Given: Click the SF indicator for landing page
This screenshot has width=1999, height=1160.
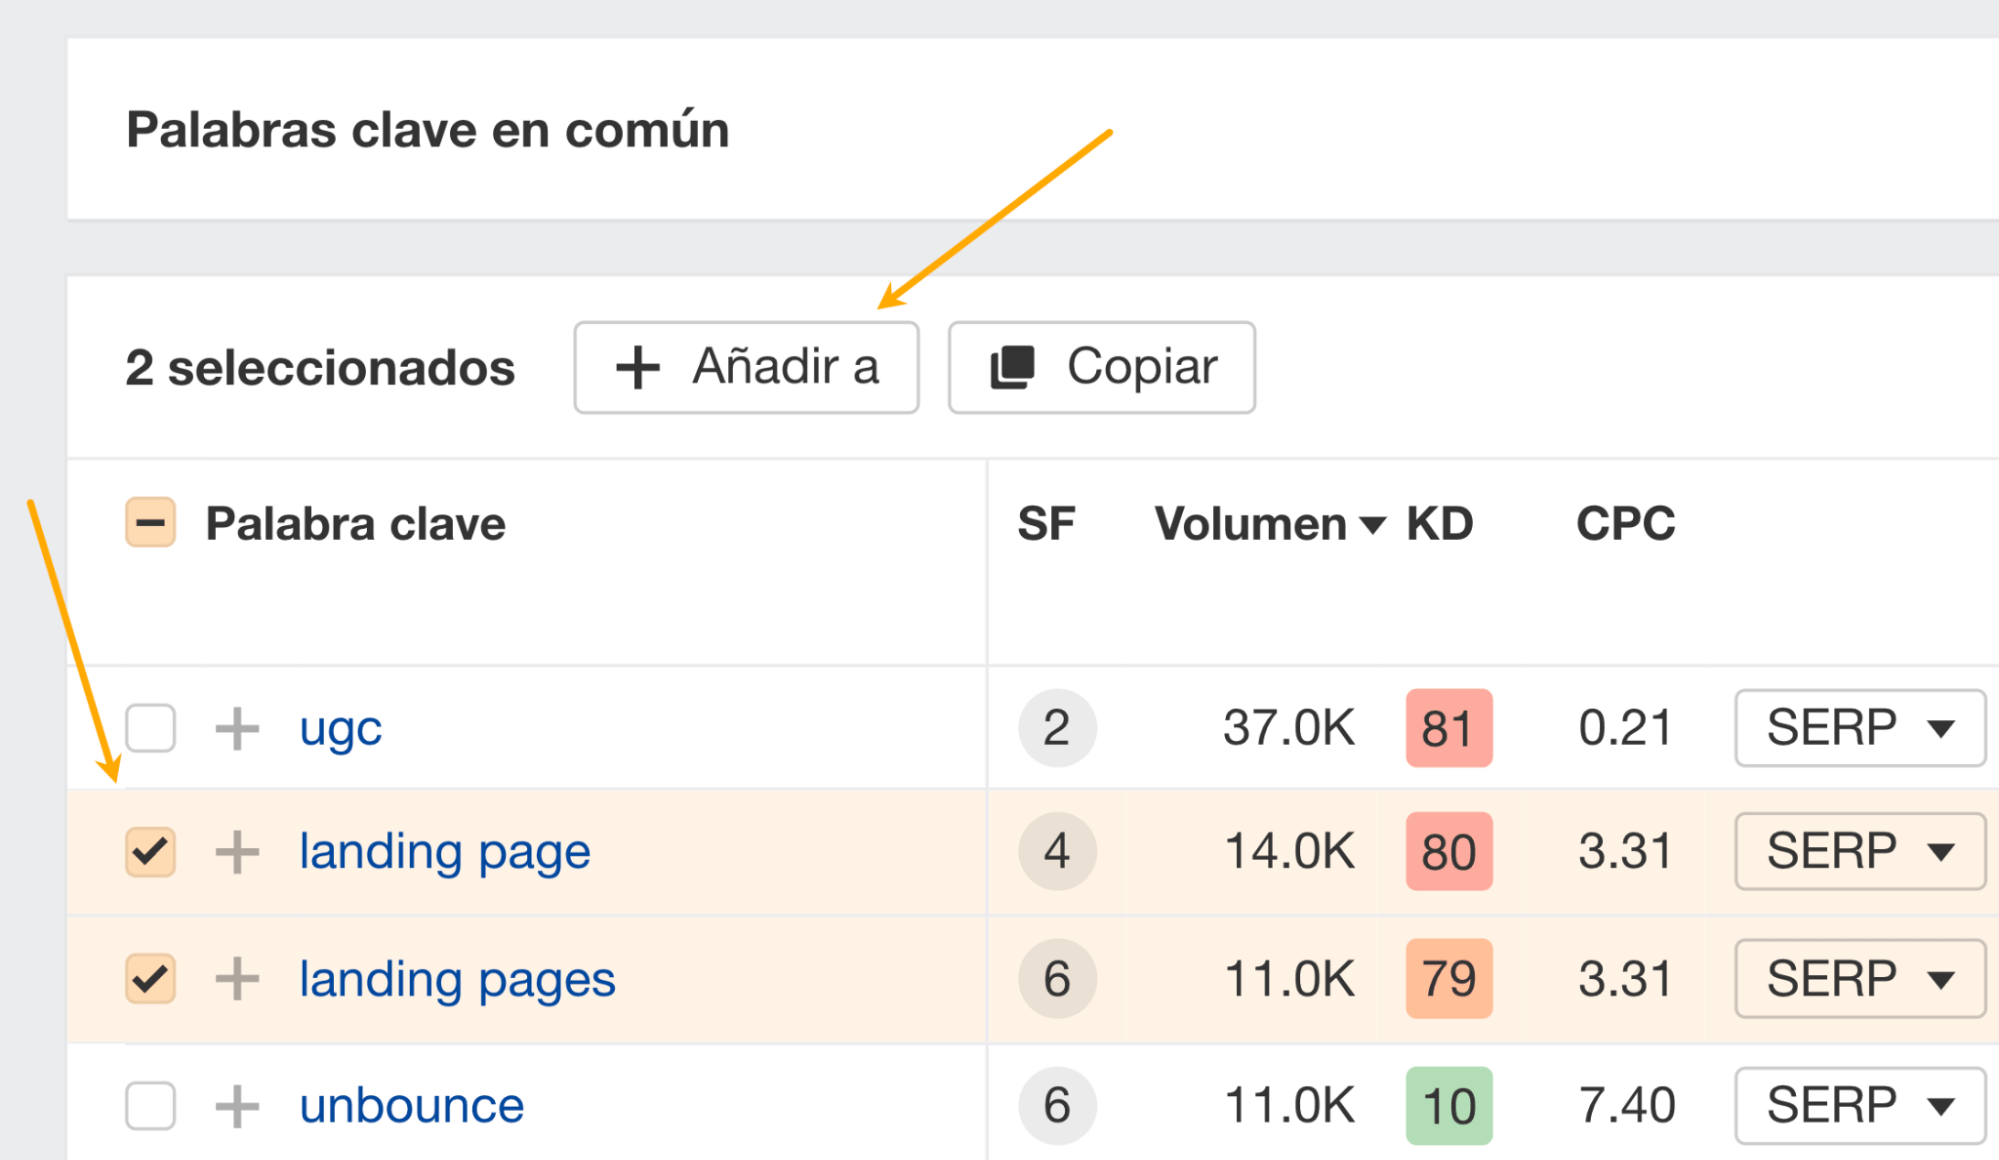Looking at the screenshot, I should 1056,852.
